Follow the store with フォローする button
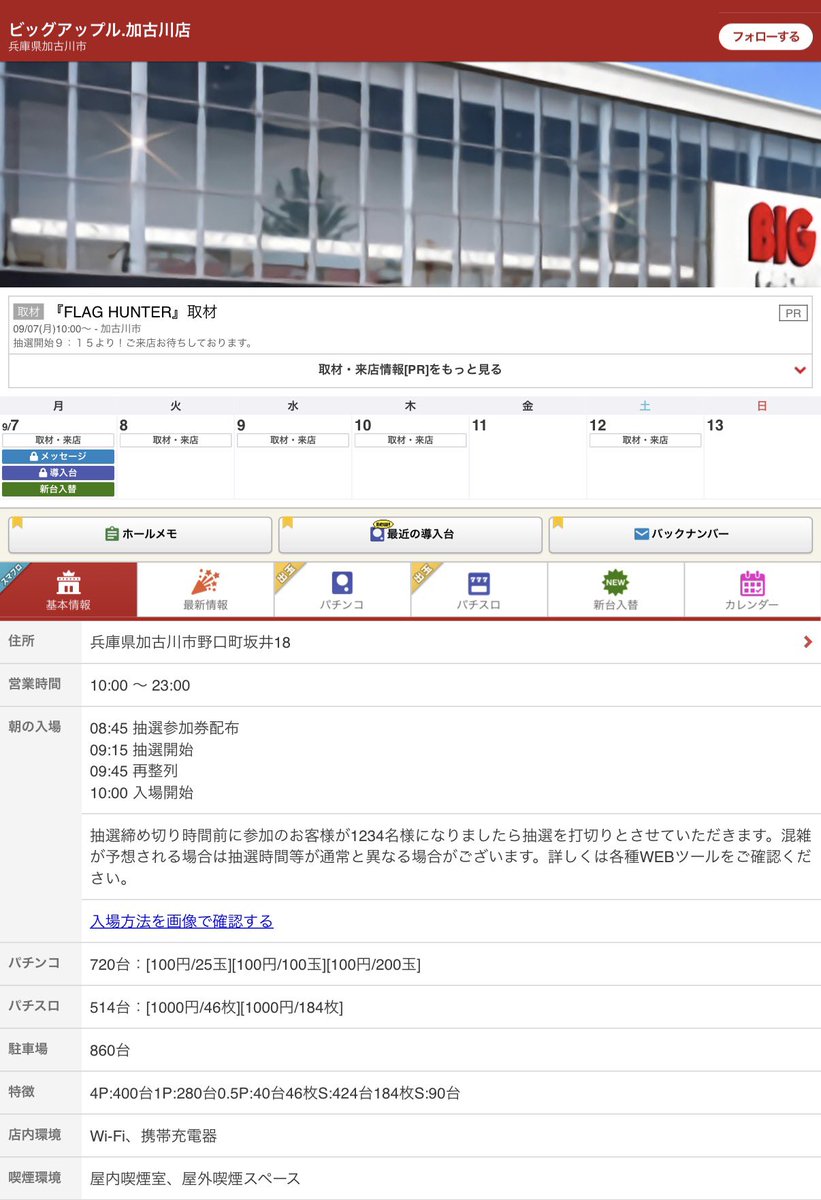The image size is (821, 1200). (765, 36)
